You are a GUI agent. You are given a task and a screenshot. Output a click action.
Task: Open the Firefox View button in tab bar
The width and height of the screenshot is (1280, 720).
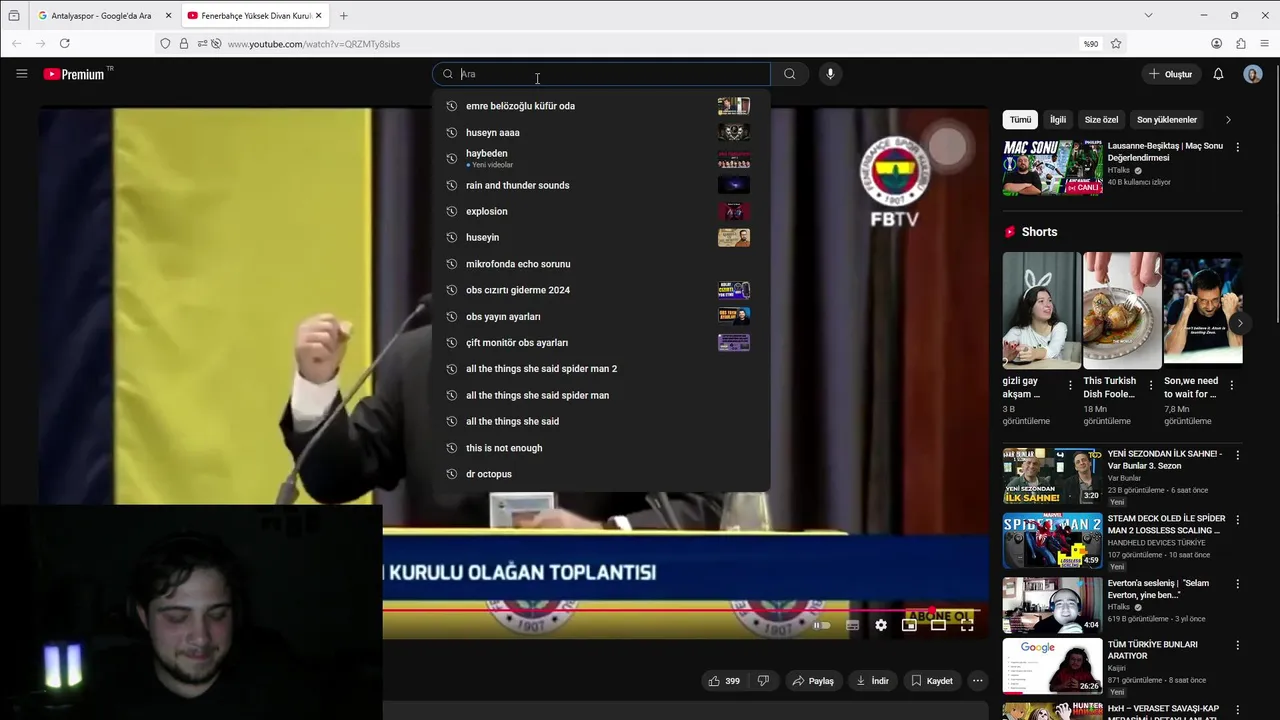coord(14,15)
